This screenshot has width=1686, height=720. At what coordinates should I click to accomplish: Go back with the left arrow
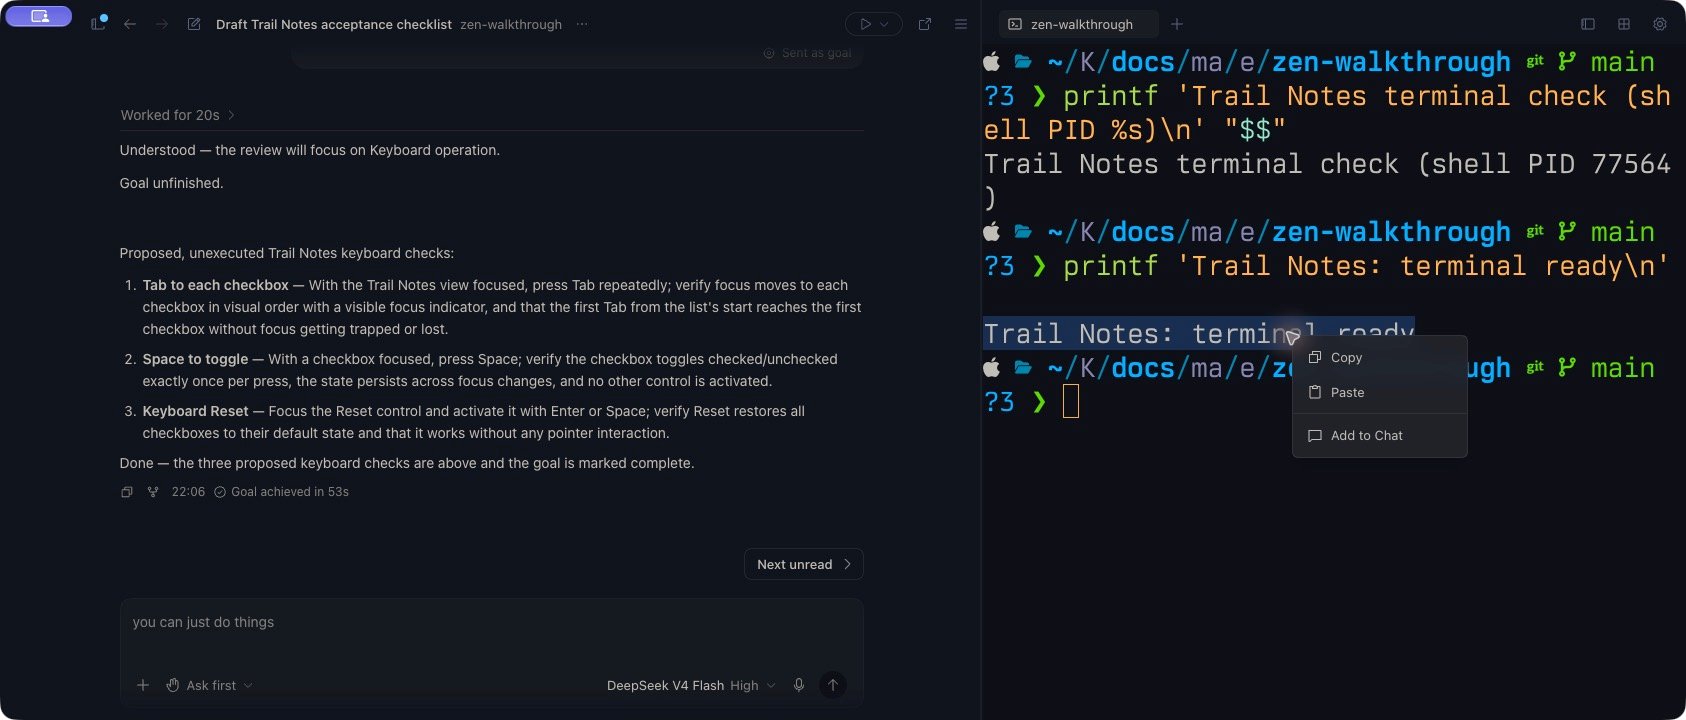point(130,24)
